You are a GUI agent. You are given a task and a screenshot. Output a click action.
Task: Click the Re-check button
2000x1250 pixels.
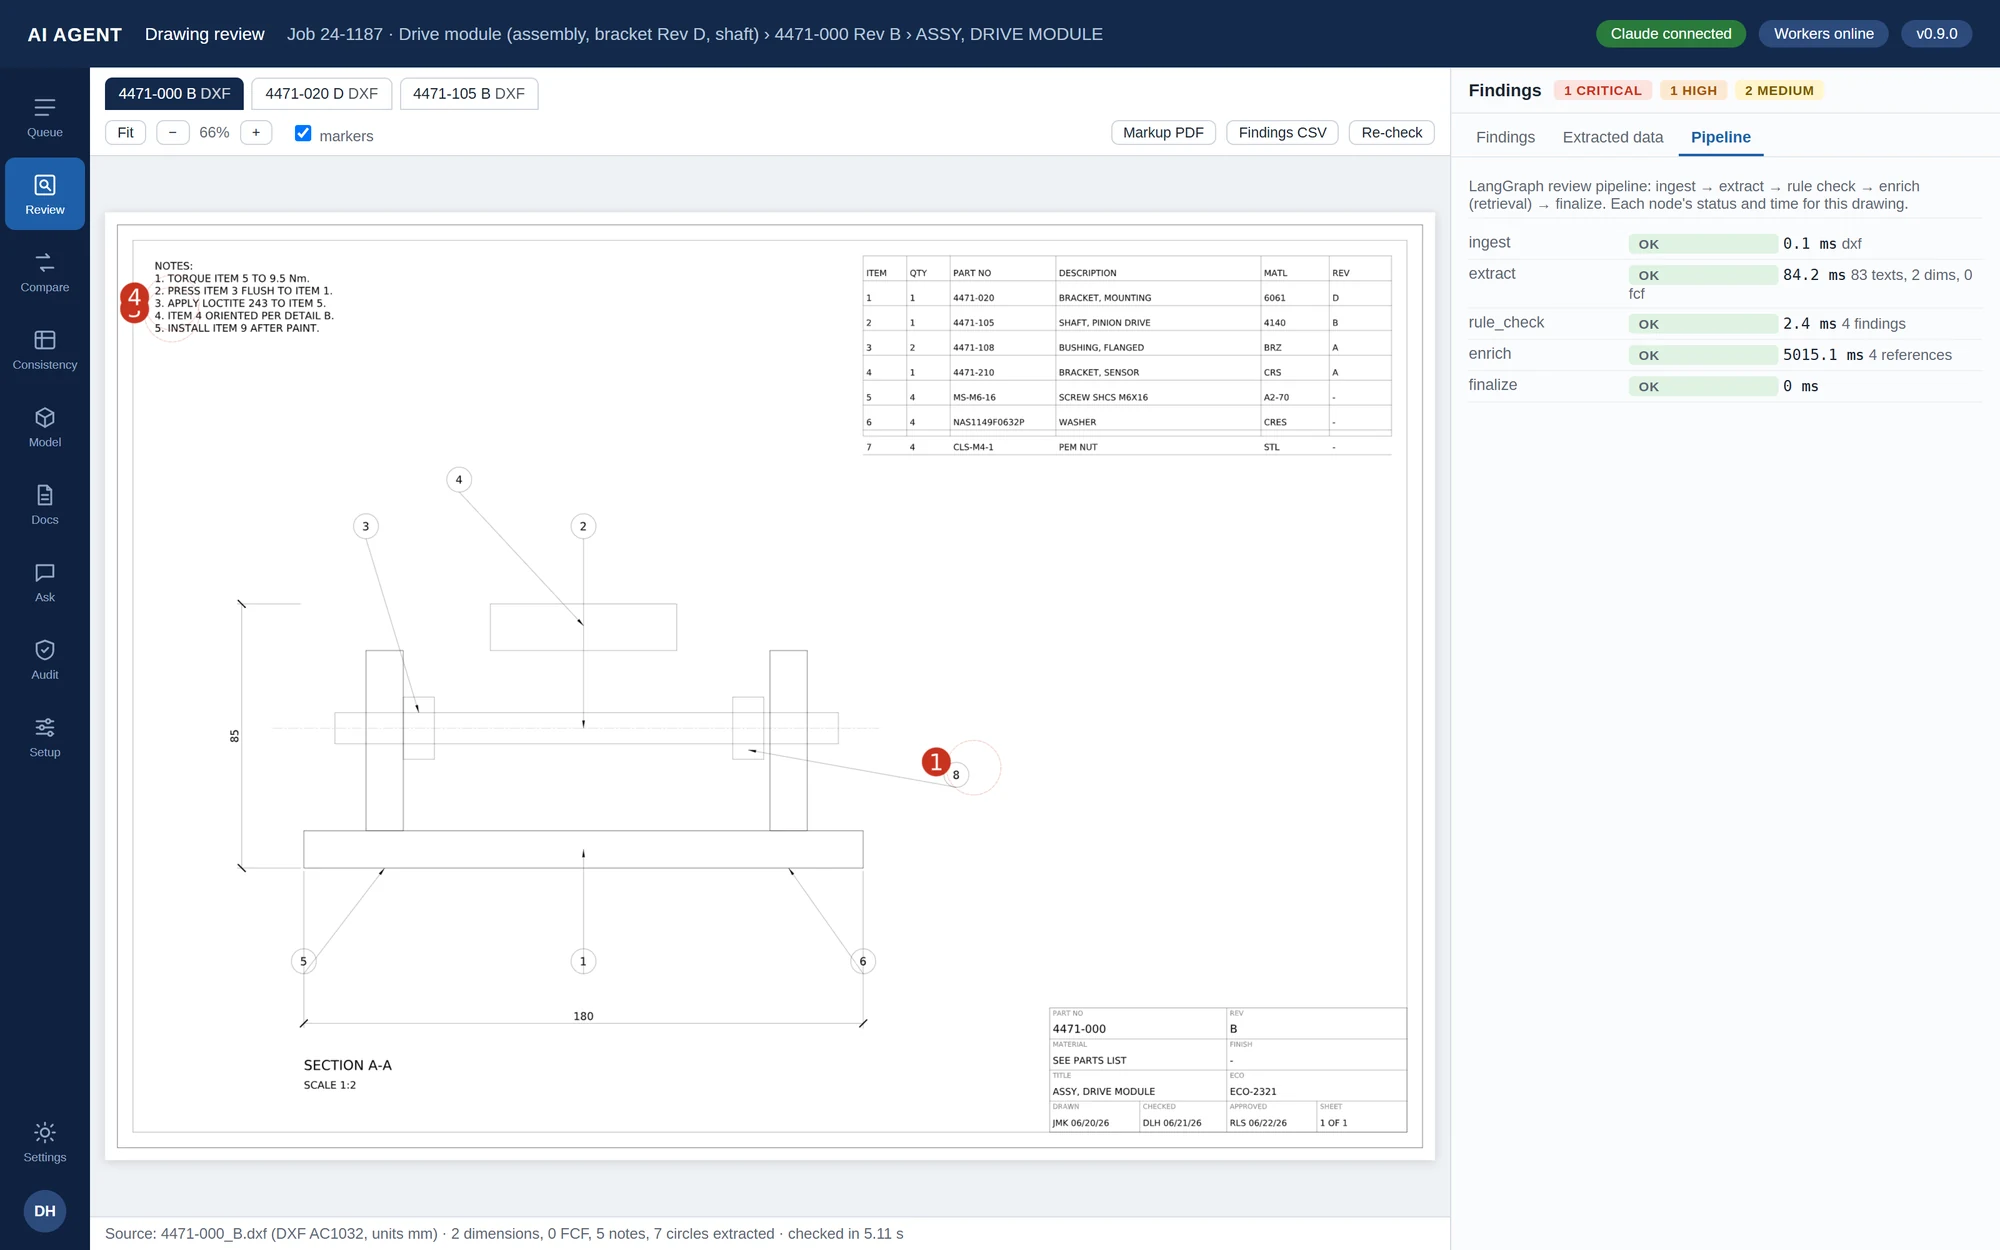[1391, 132]
